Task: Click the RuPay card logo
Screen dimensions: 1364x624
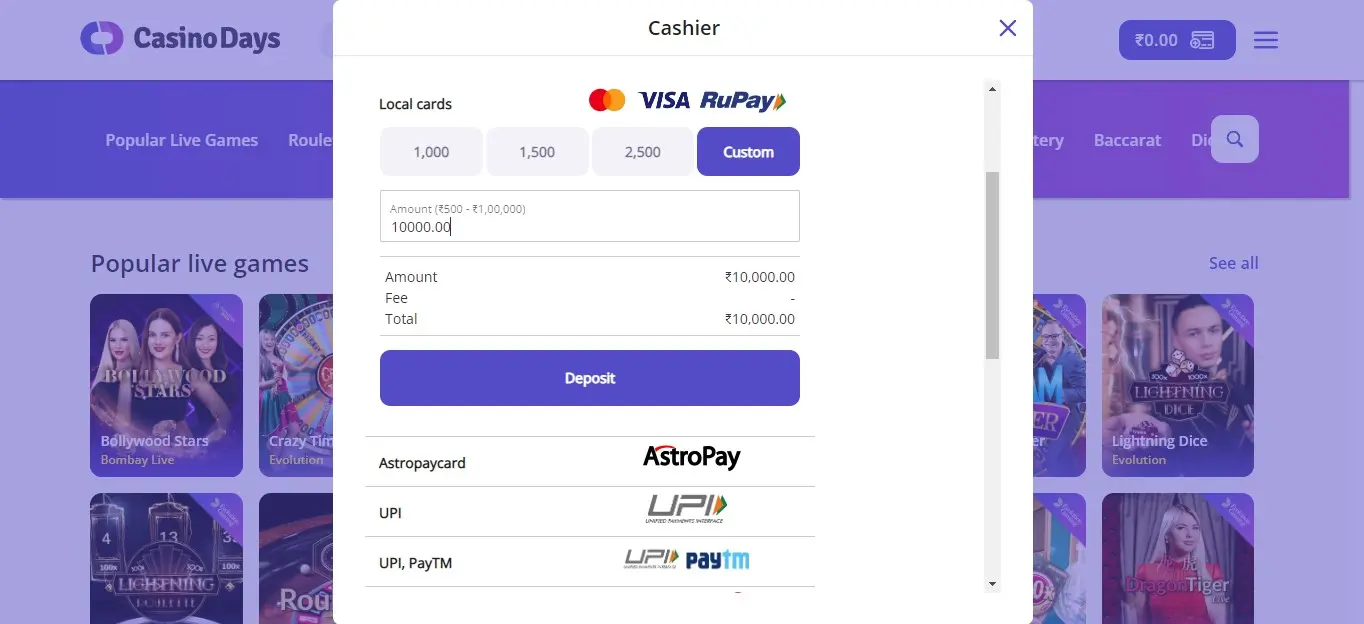Action: point(742,100)
